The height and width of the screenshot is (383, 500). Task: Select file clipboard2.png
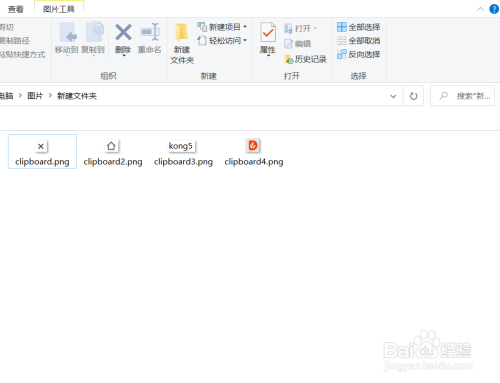113,152
